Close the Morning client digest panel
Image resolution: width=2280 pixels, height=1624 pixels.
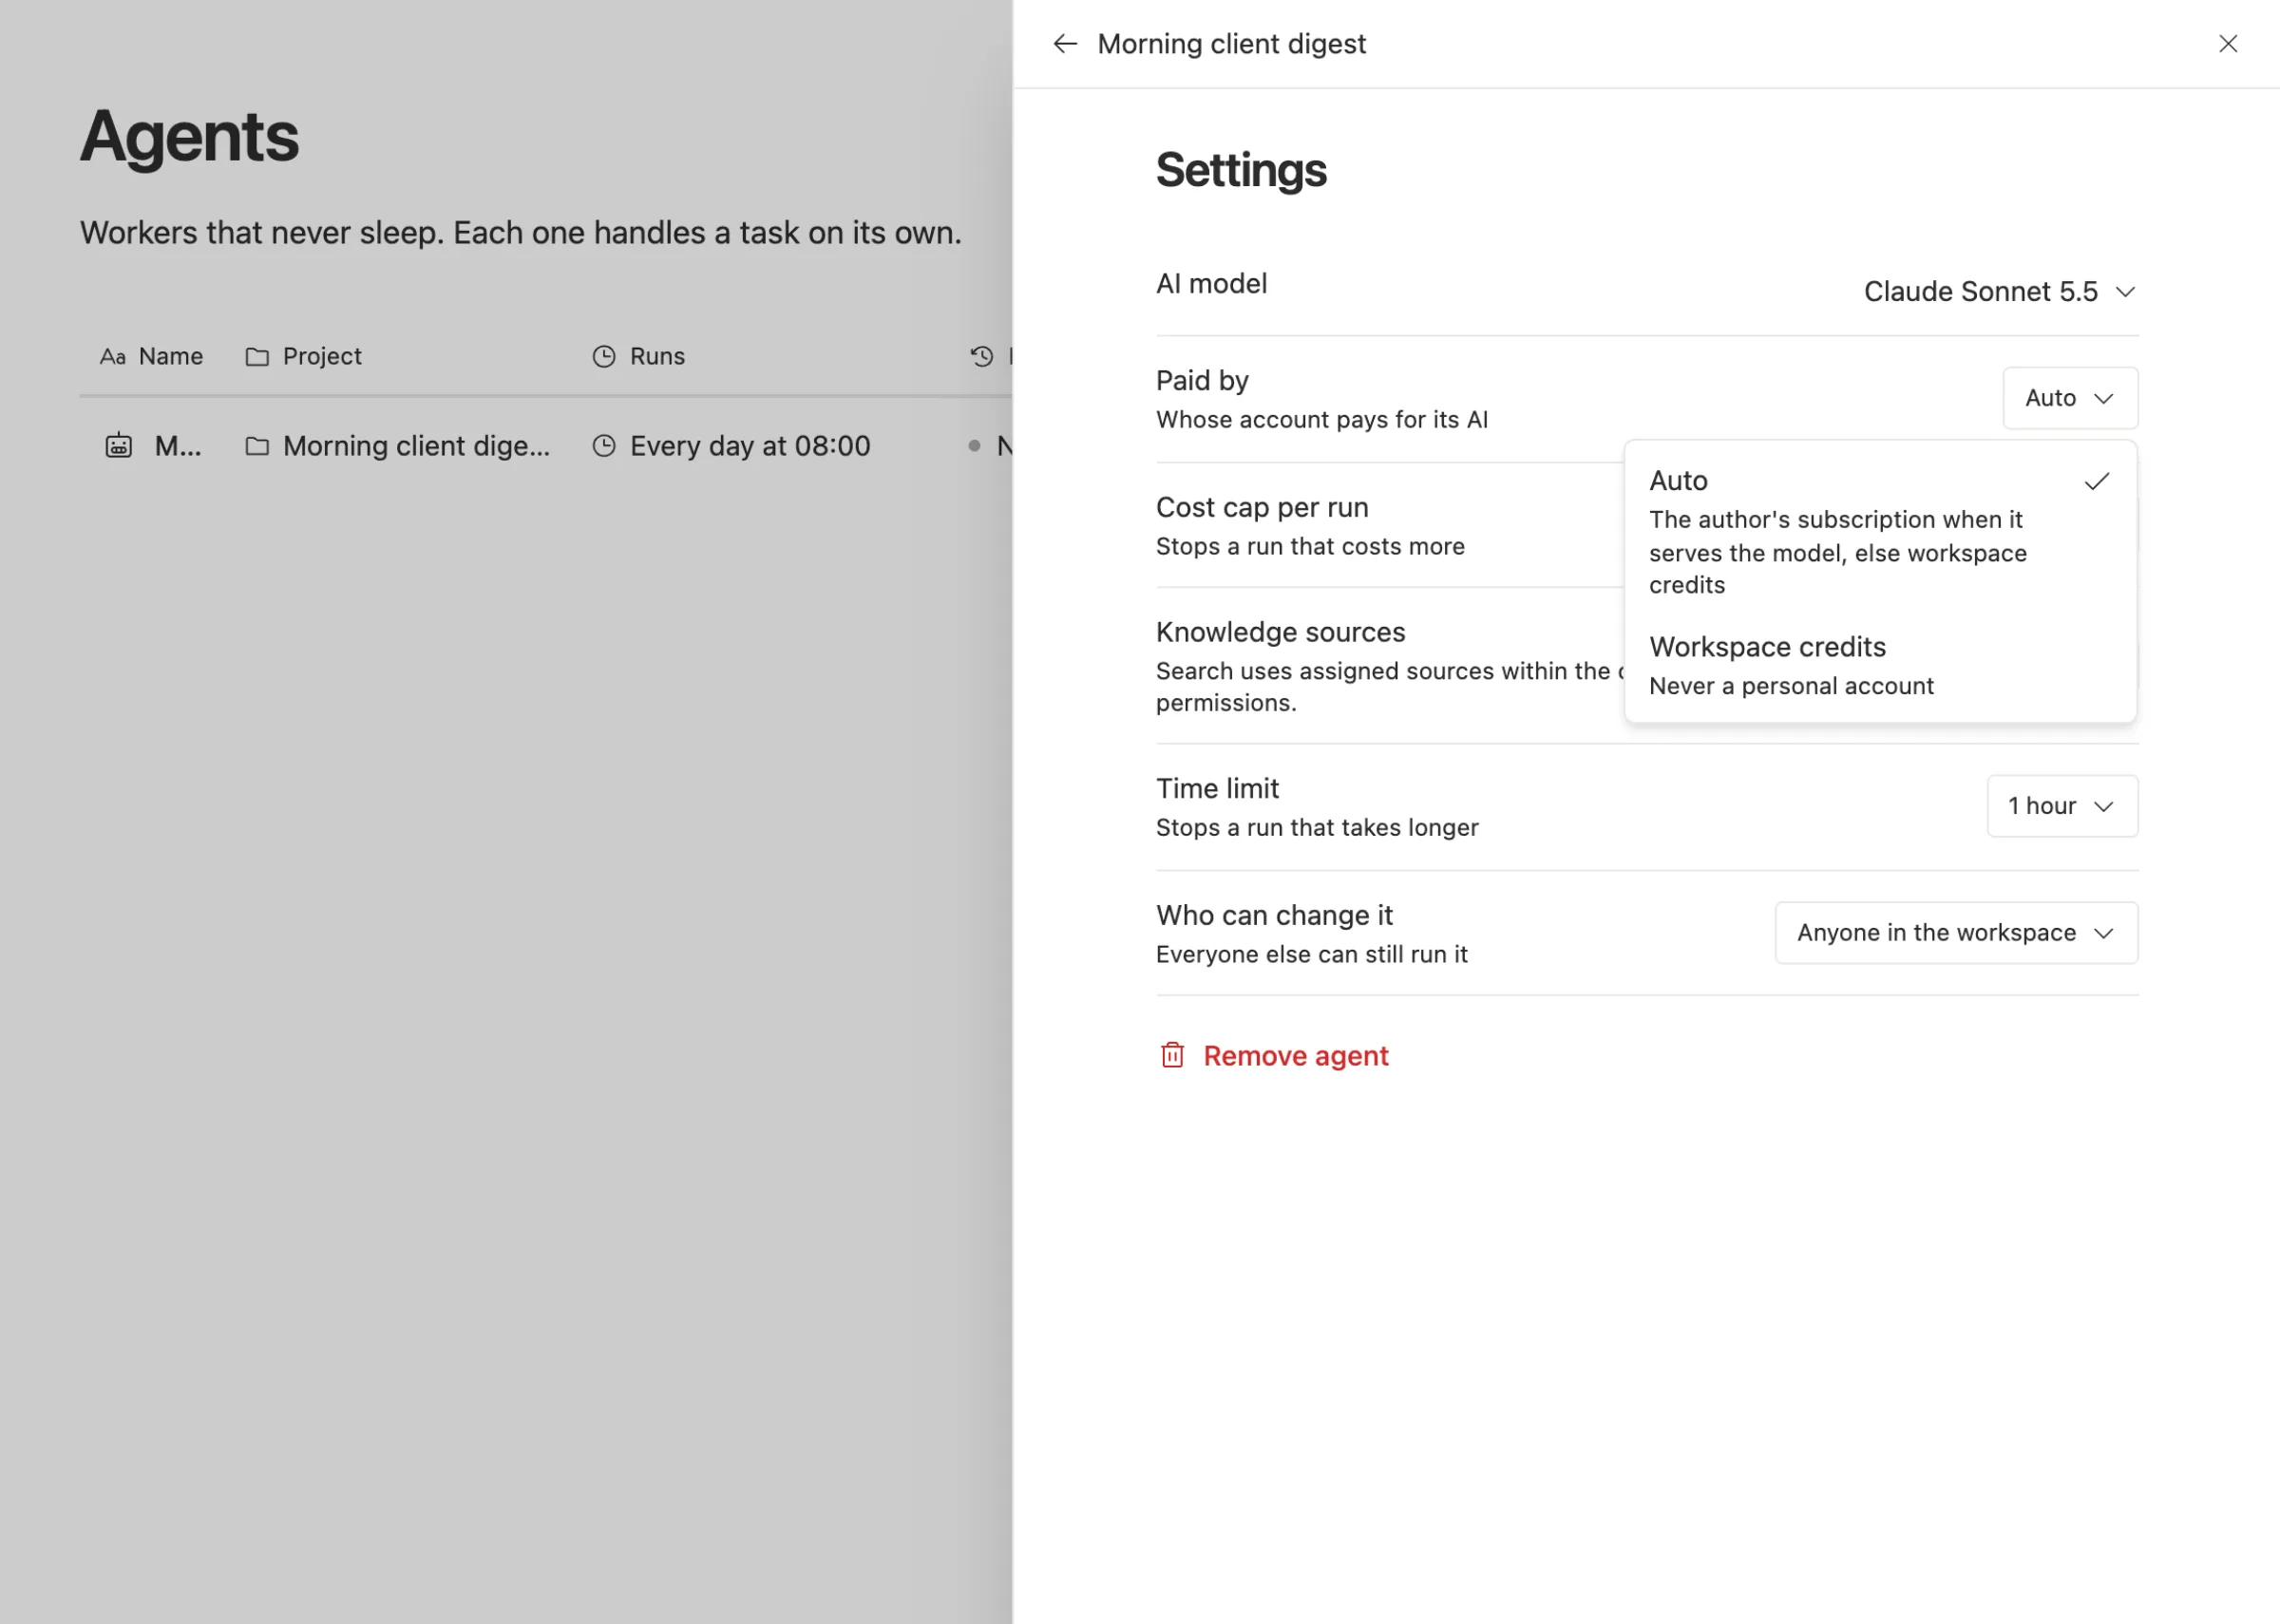2228,44
